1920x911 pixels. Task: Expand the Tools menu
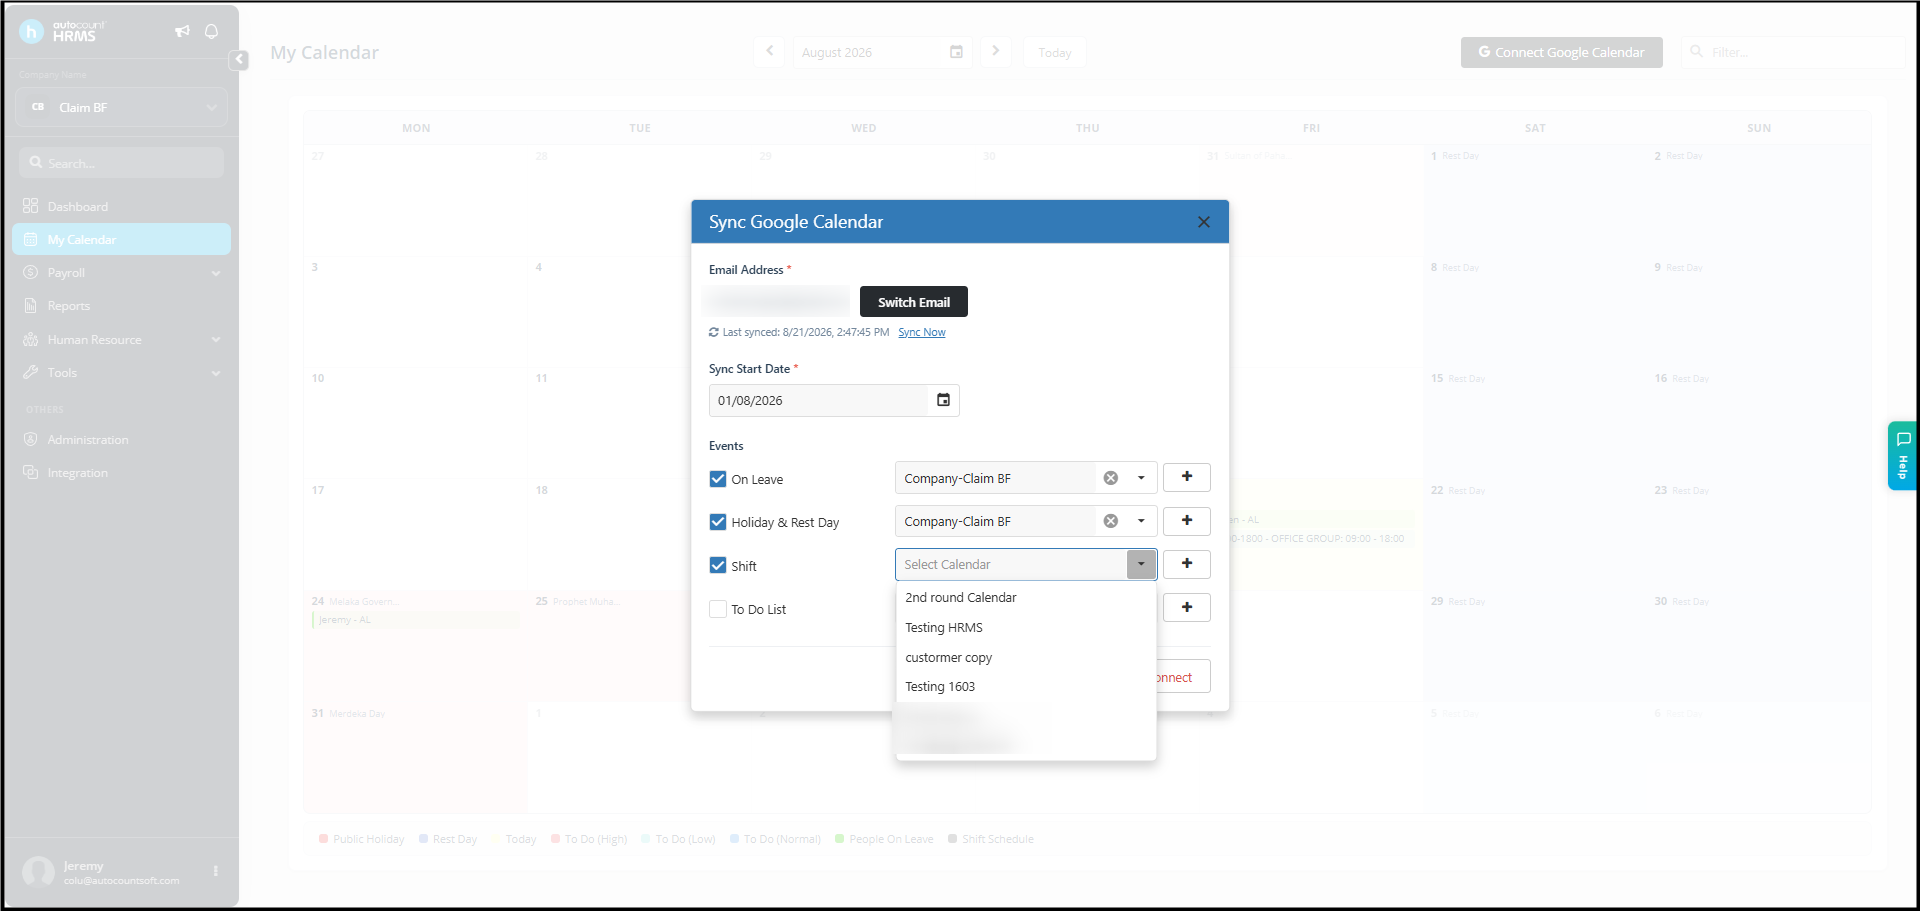121,373
